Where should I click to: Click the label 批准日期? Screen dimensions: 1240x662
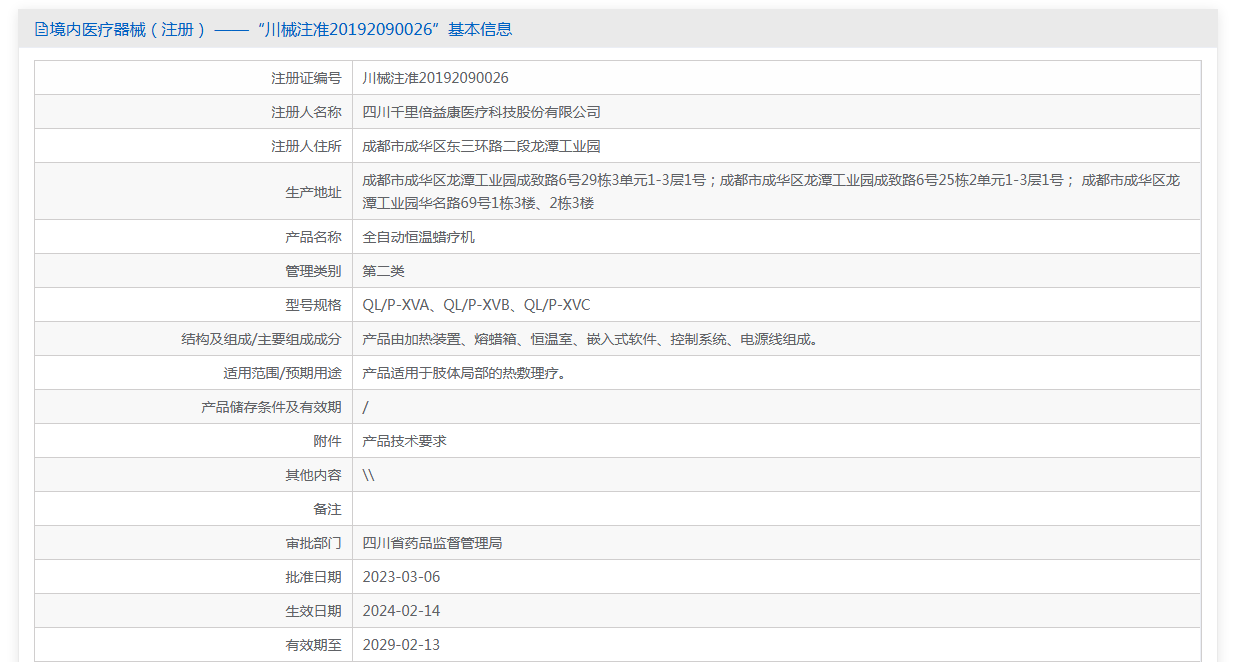point(313,577)
